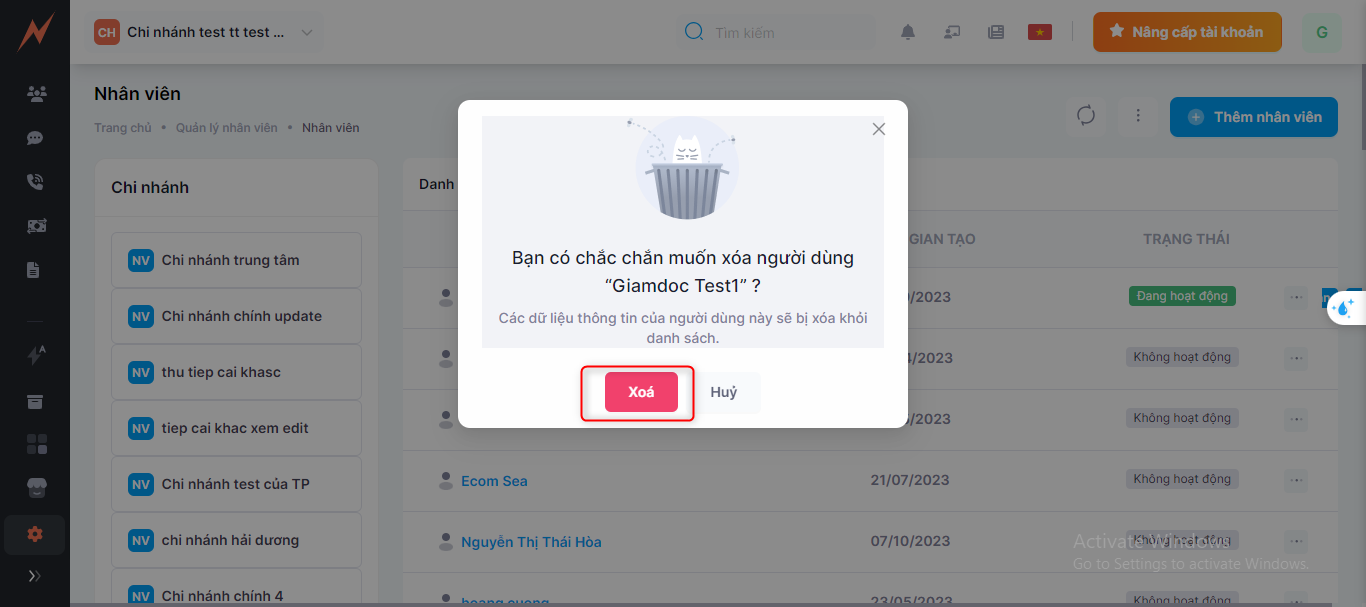Open the chat messages sidebar icon
Screen dimensions: 1366x607
(x=35, y=138)
